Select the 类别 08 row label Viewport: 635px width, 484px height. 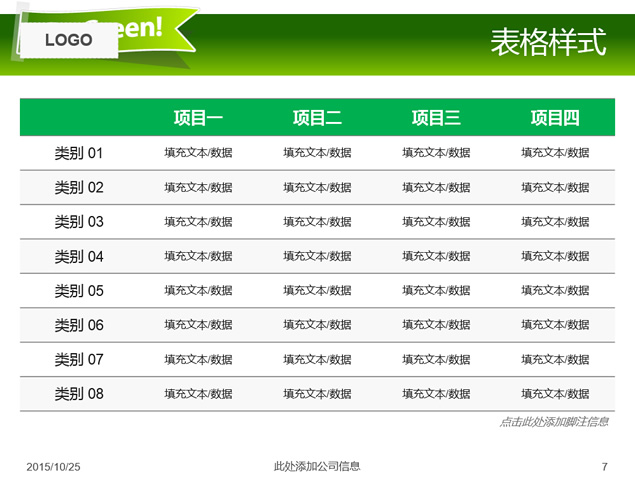pyautogui.click(x=79, y=394)
